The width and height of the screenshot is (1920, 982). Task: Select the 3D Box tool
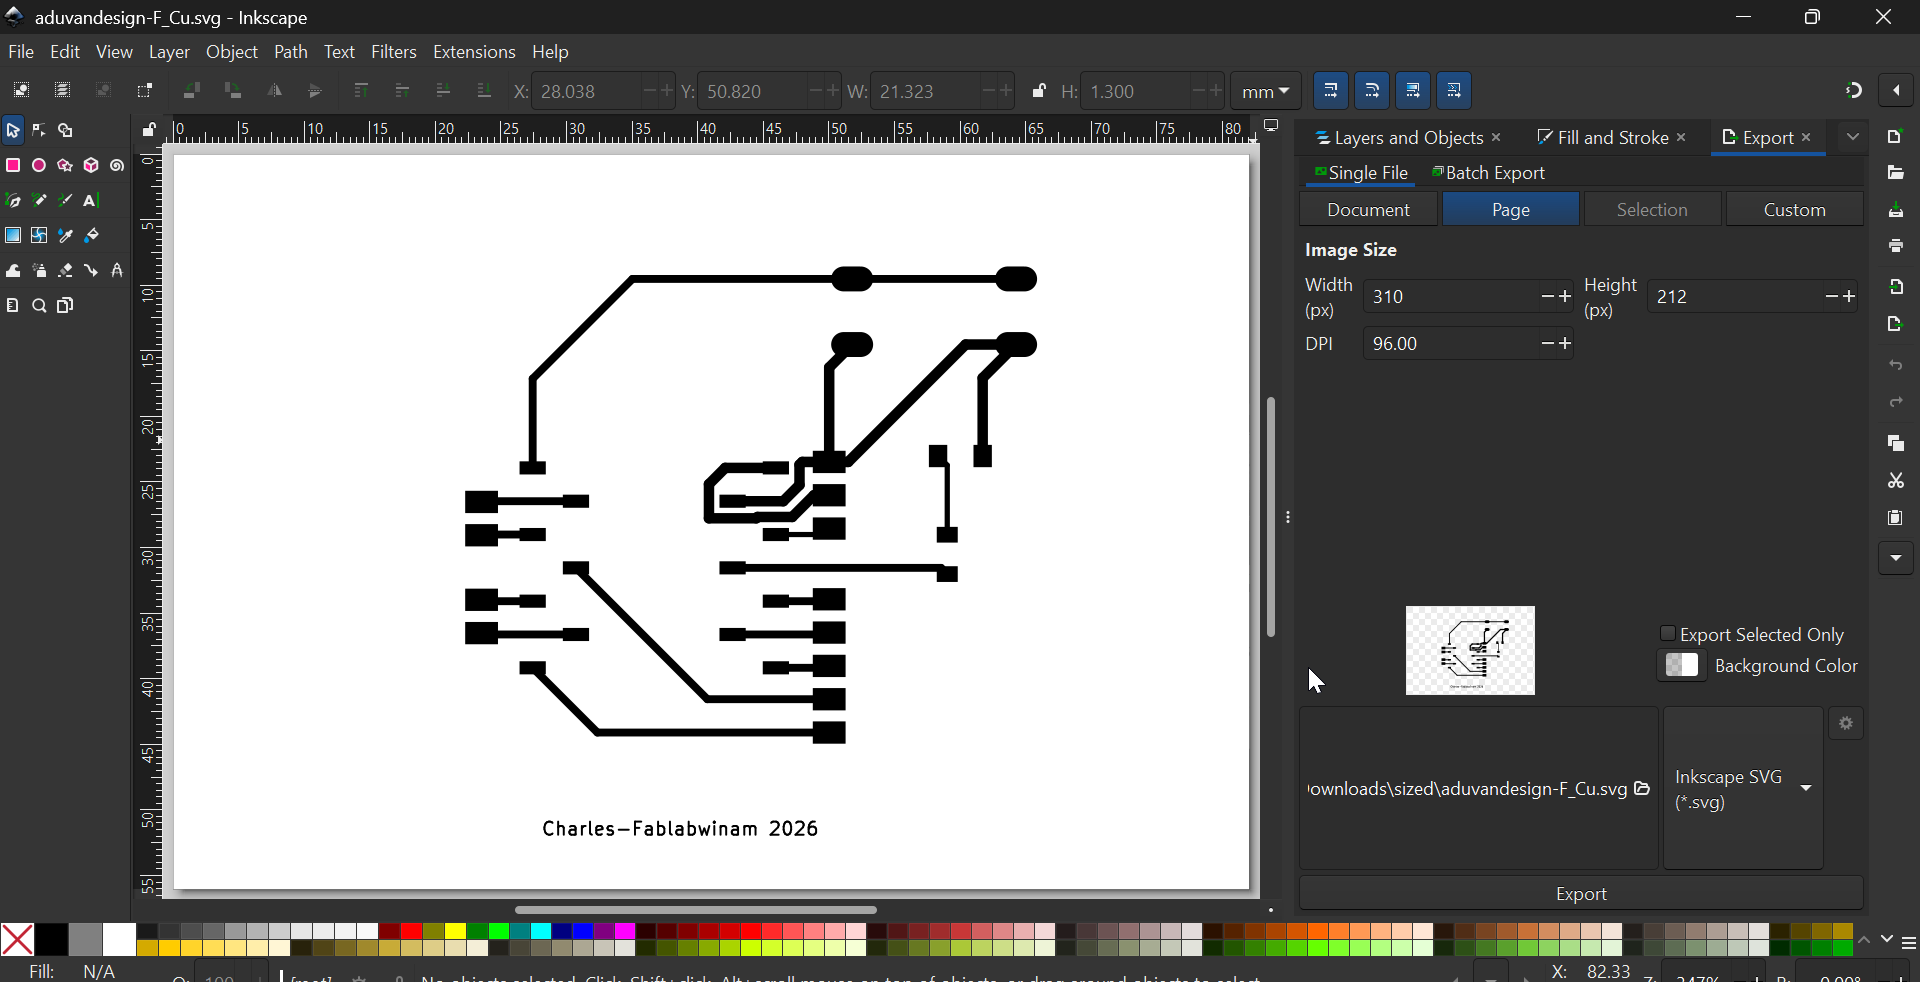click(x=91, y=166)
